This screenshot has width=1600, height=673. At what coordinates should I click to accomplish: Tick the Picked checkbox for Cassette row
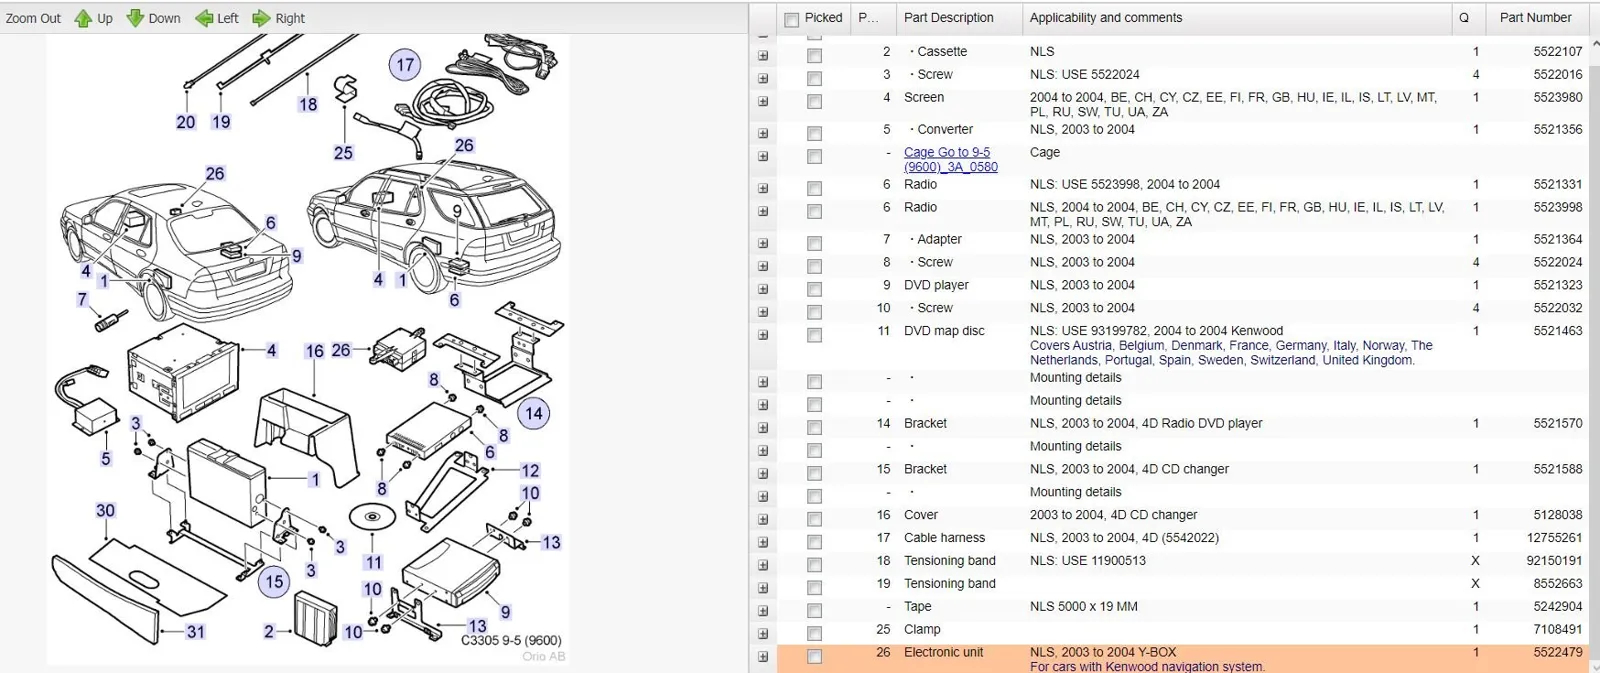pos(814,56)
